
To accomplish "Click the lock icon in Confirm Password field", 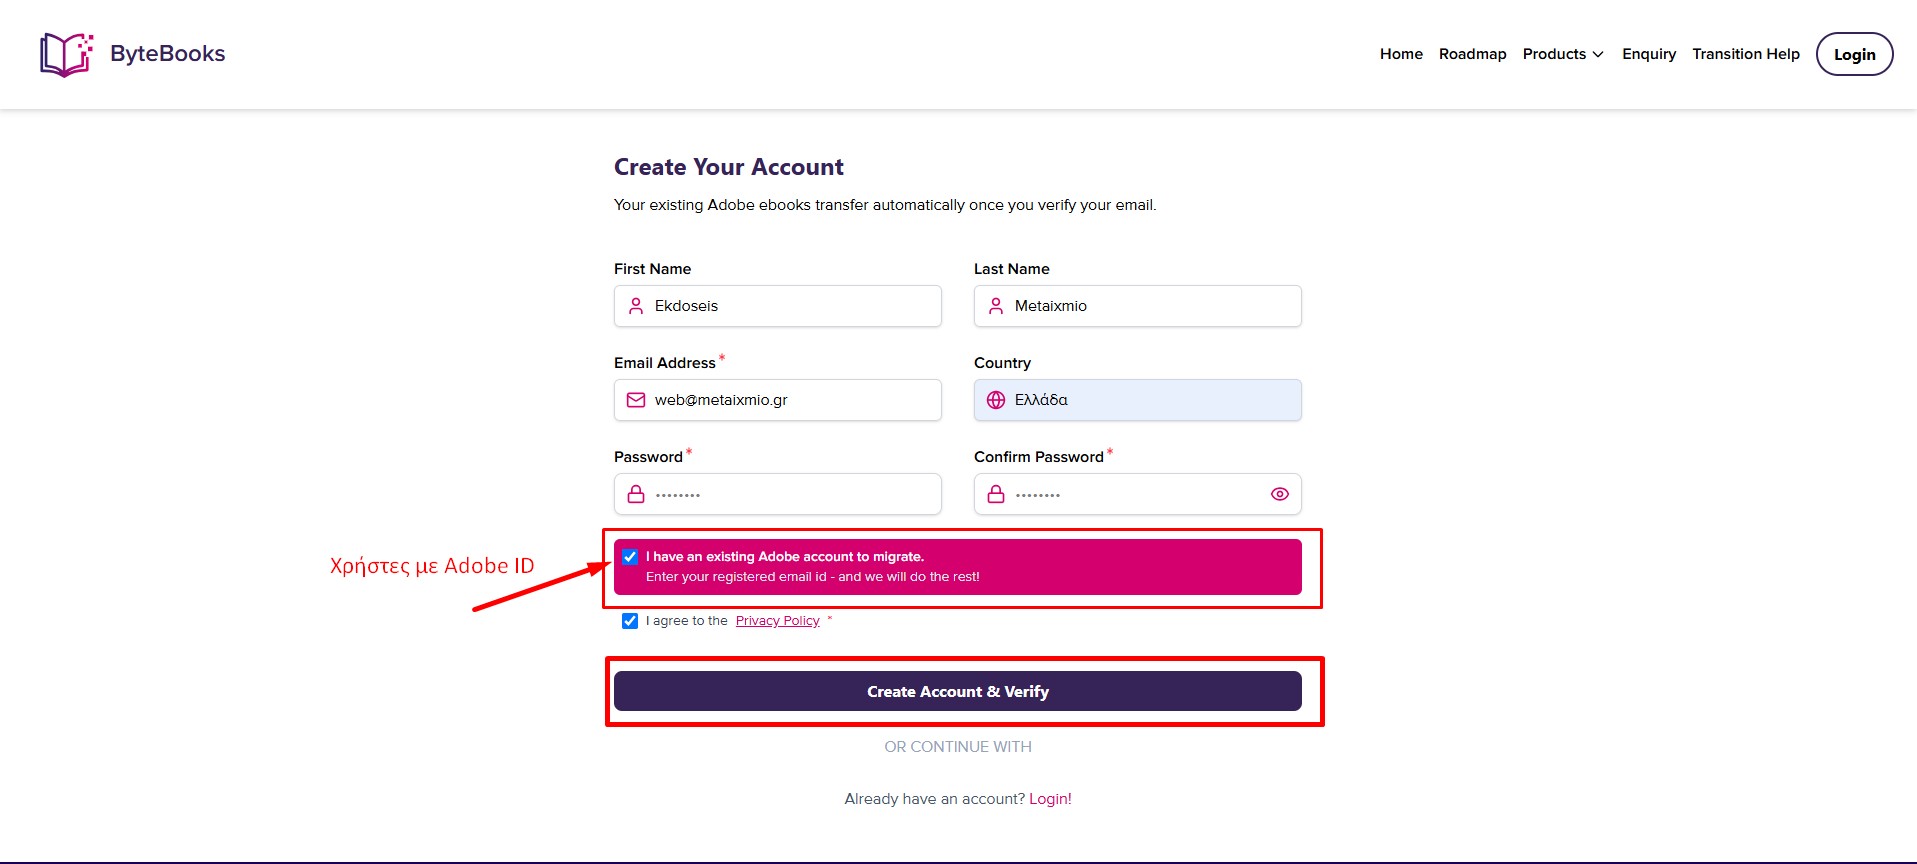I will [x=996, y=494].
